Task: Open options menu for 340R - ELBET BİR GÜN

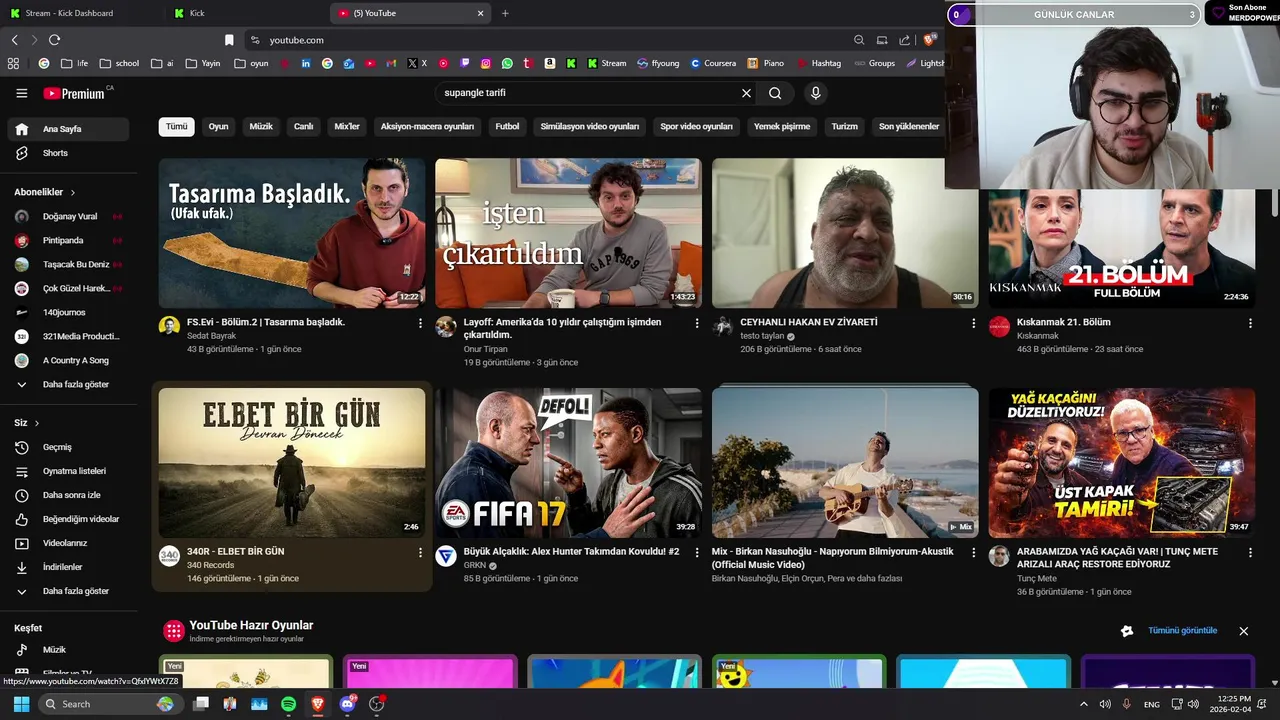Action: 420,552
